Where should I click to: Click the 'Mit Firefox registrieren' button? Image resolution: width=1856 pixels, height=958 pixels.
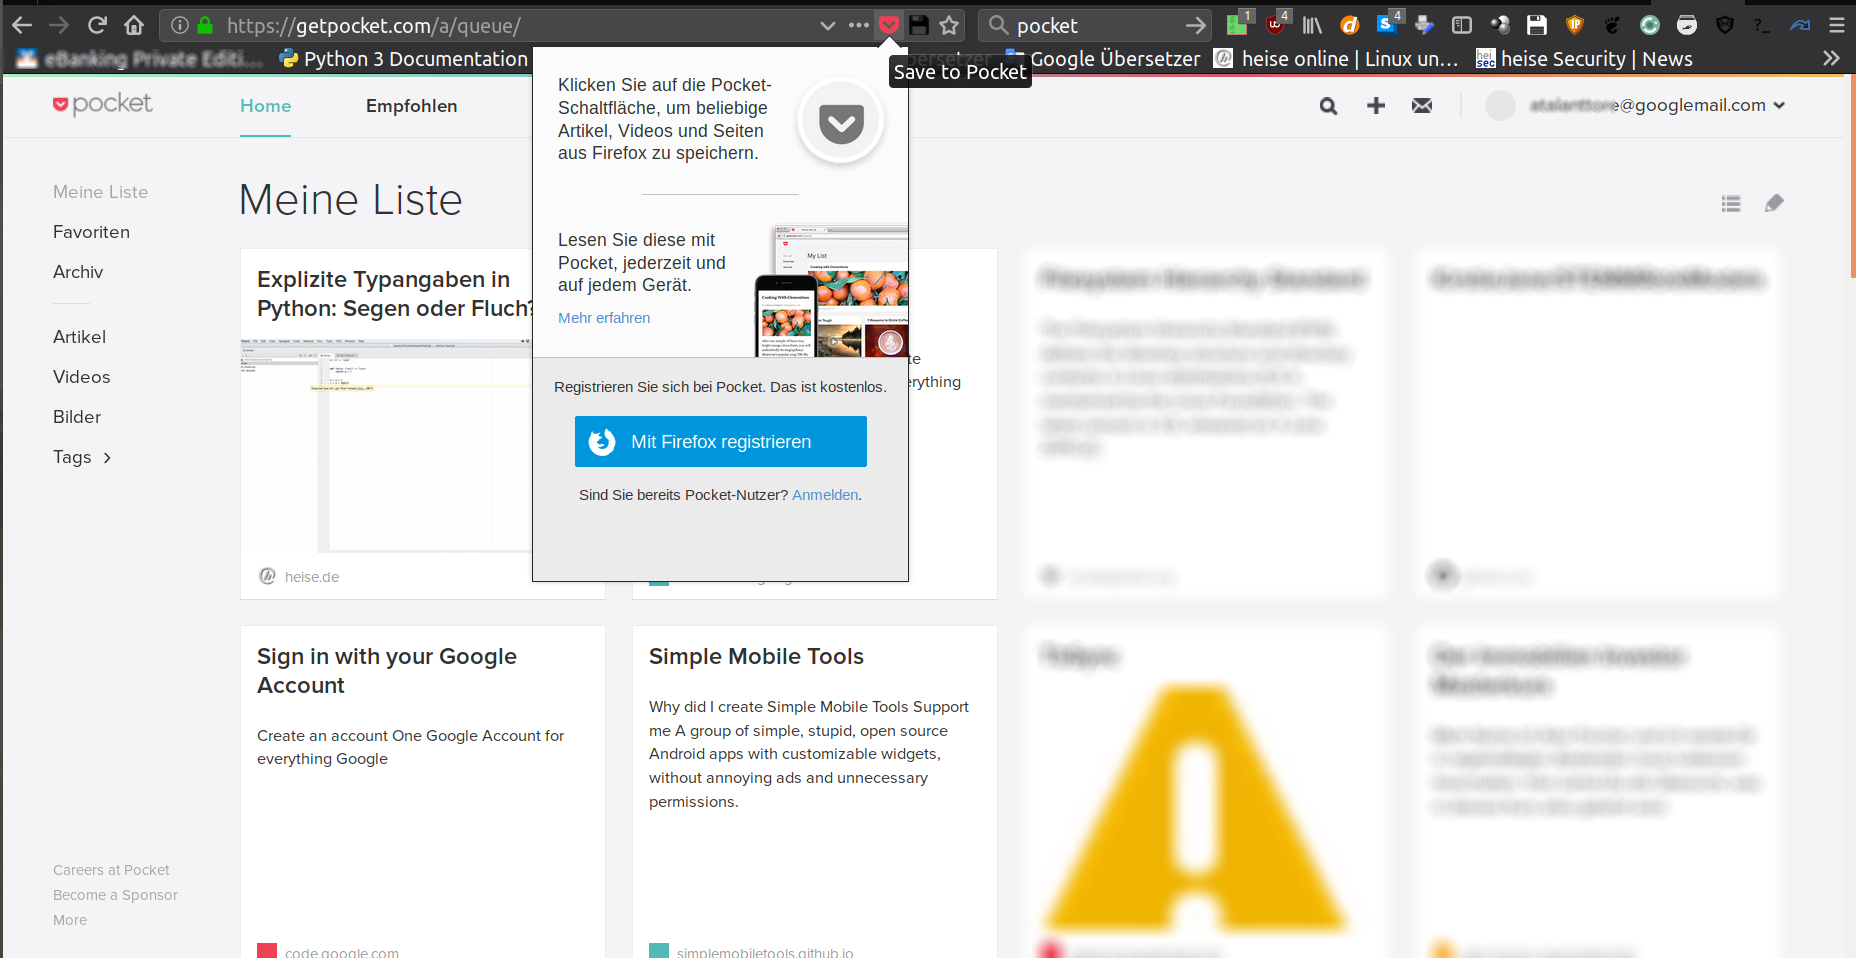[720, 442]
